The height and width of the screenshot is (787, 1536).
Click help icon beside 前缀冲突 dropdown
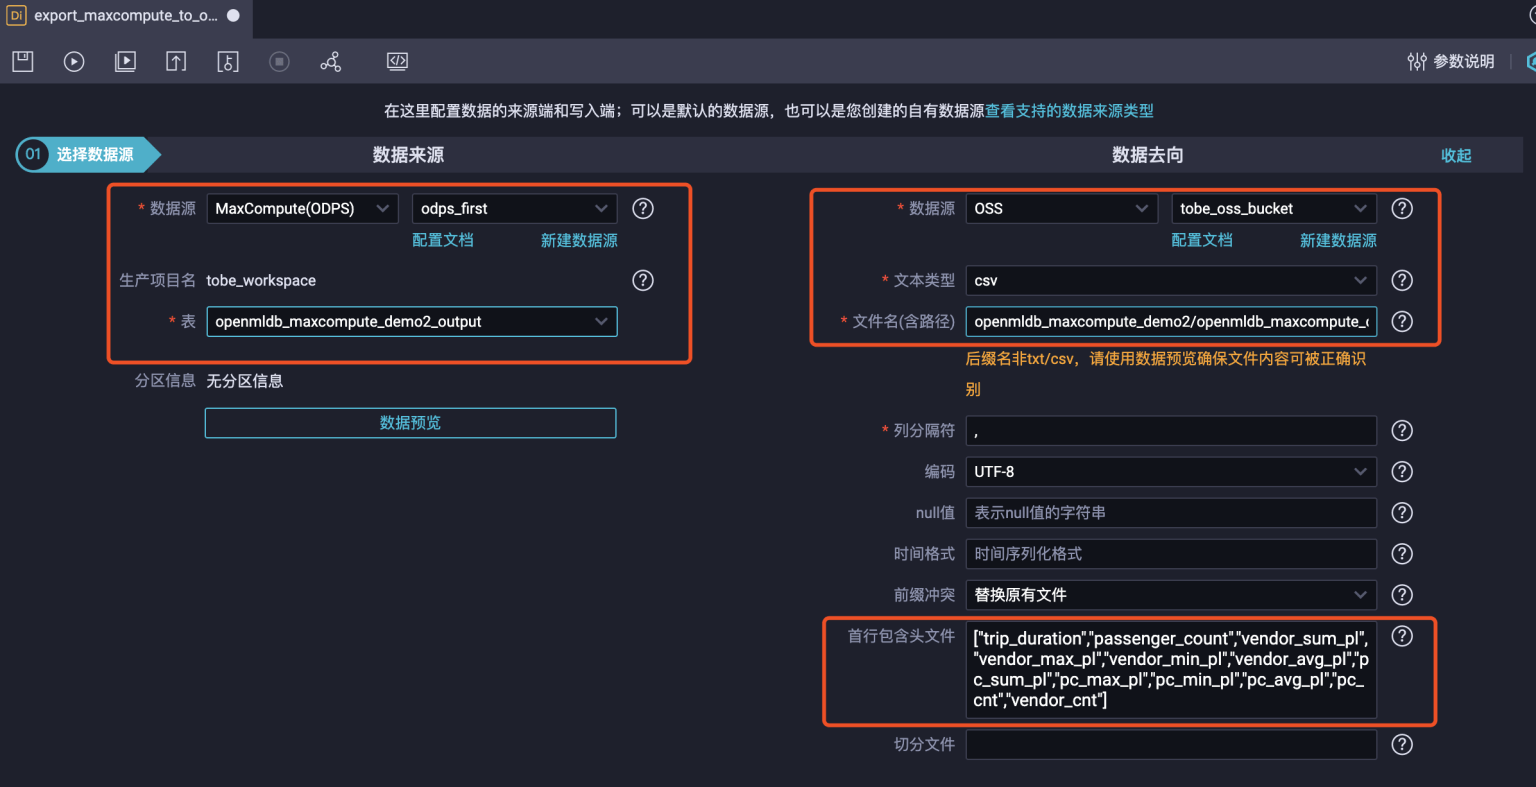pos(1403,594)
